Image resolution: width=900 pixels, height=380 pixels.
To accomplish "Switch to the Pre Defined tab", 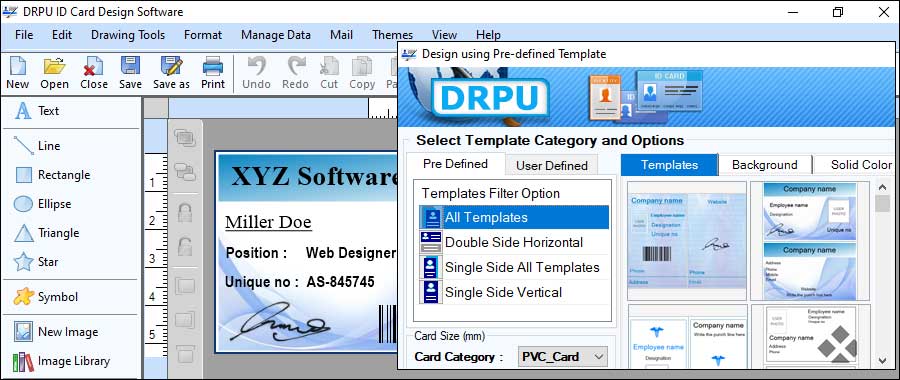I will [x=455, y=164].
